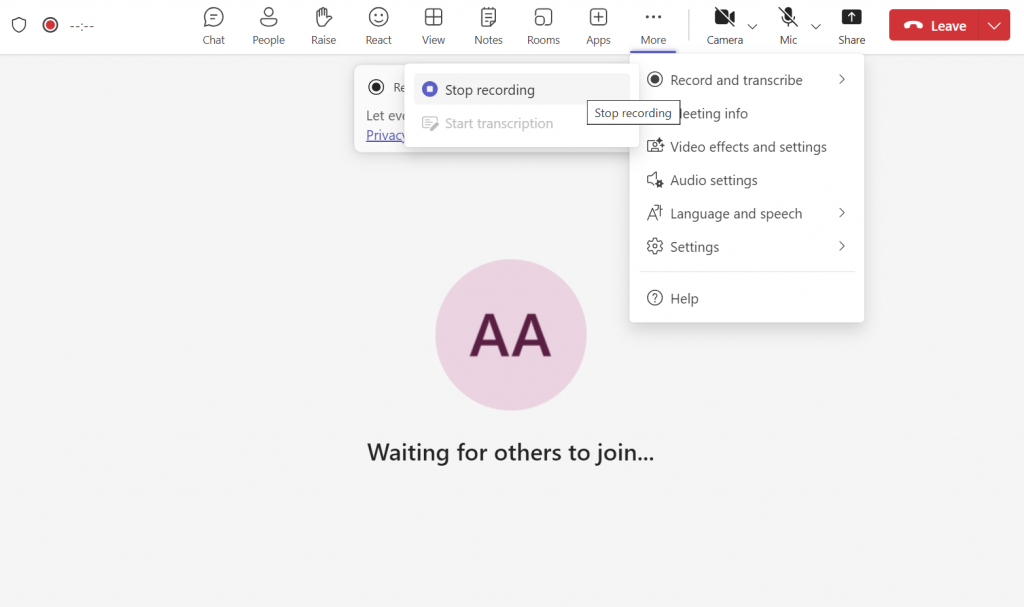The width and height of the screenshot is (1024, 607).
Task: Expand Camera options dropdown arrow
Action: (753, 26)
